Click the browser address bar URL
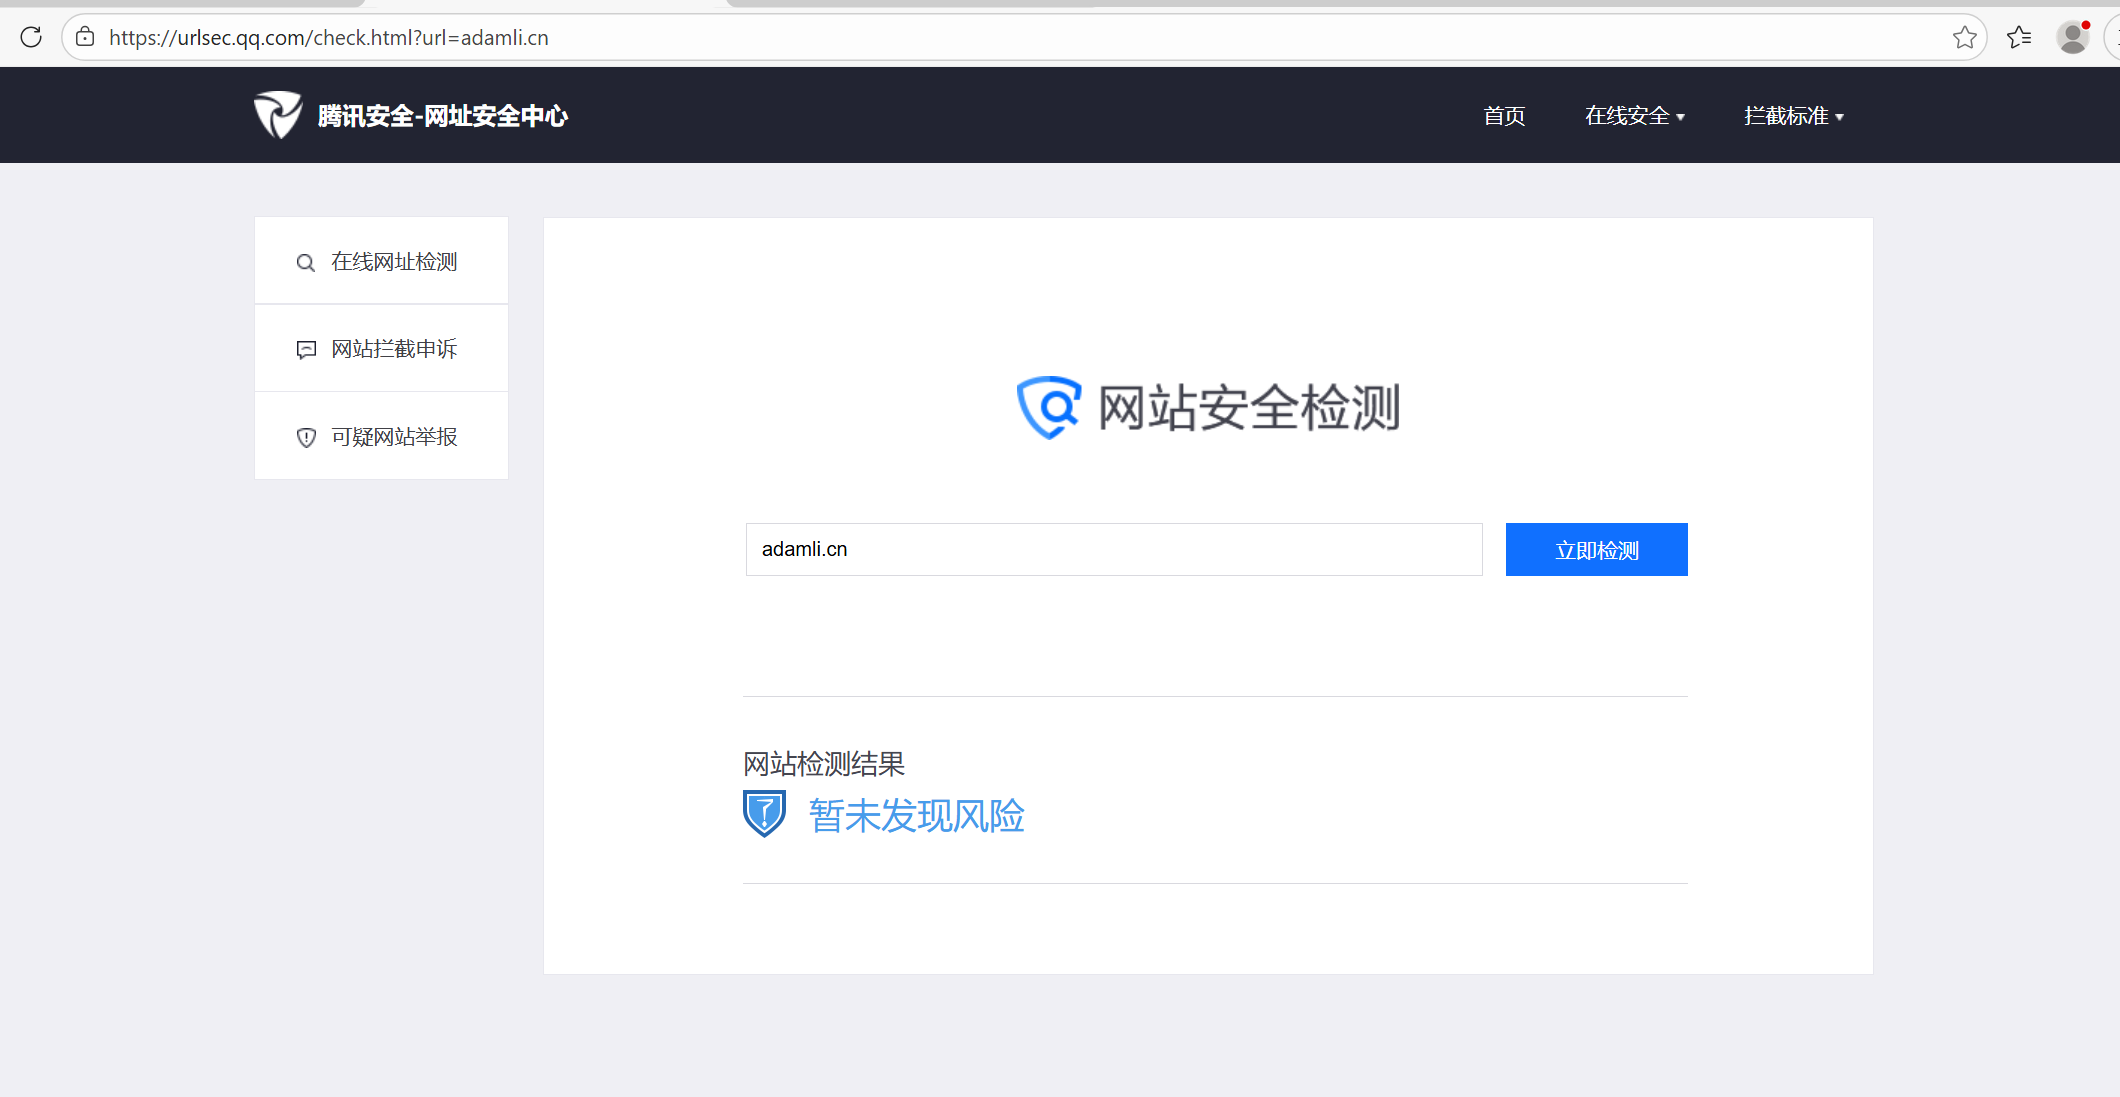The image size is (2120, 1097). click(329, 38)
